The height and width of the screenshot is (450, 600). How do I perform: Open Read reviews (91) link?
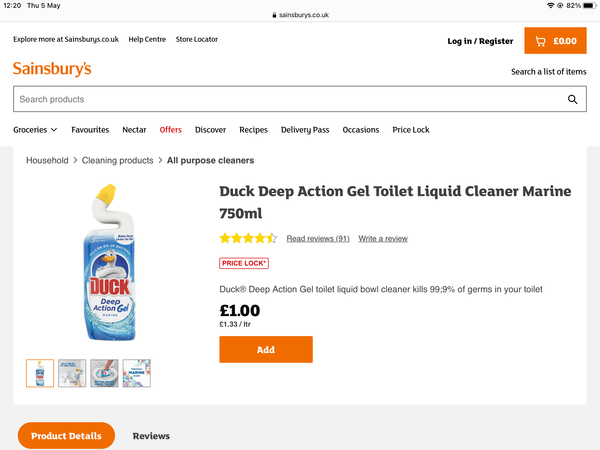318,239
